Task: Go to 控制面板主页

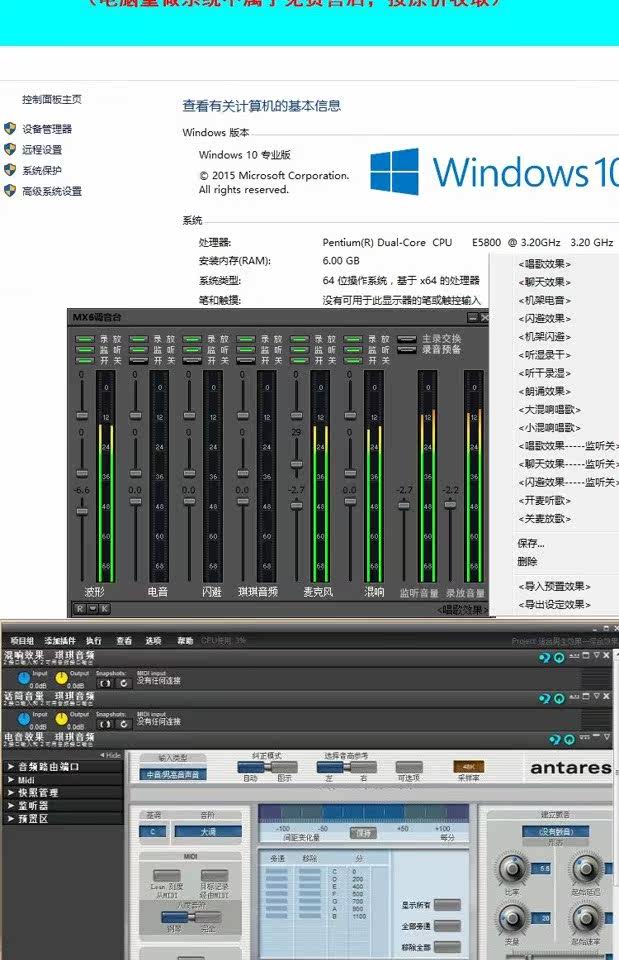Action: pyautogui.click(x=52, y=99)
